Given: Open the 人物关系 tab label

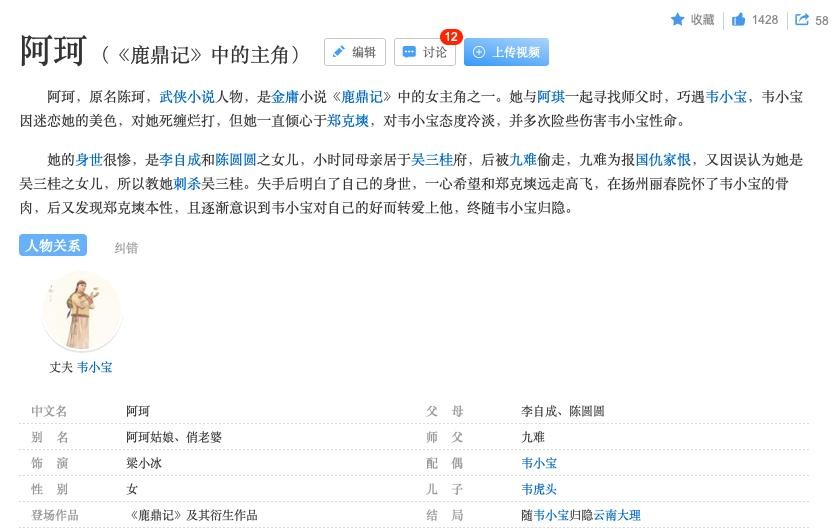Looking at the screenshot, I should 53,245.
